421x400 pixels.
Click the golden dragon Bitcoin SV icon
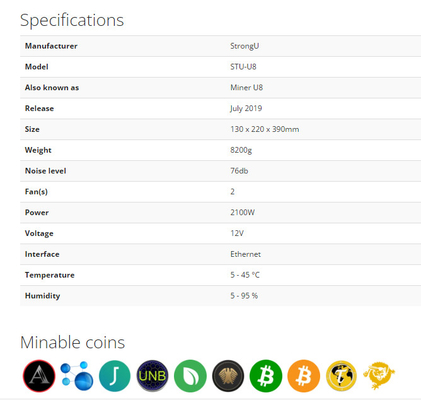tap(379, 376)
